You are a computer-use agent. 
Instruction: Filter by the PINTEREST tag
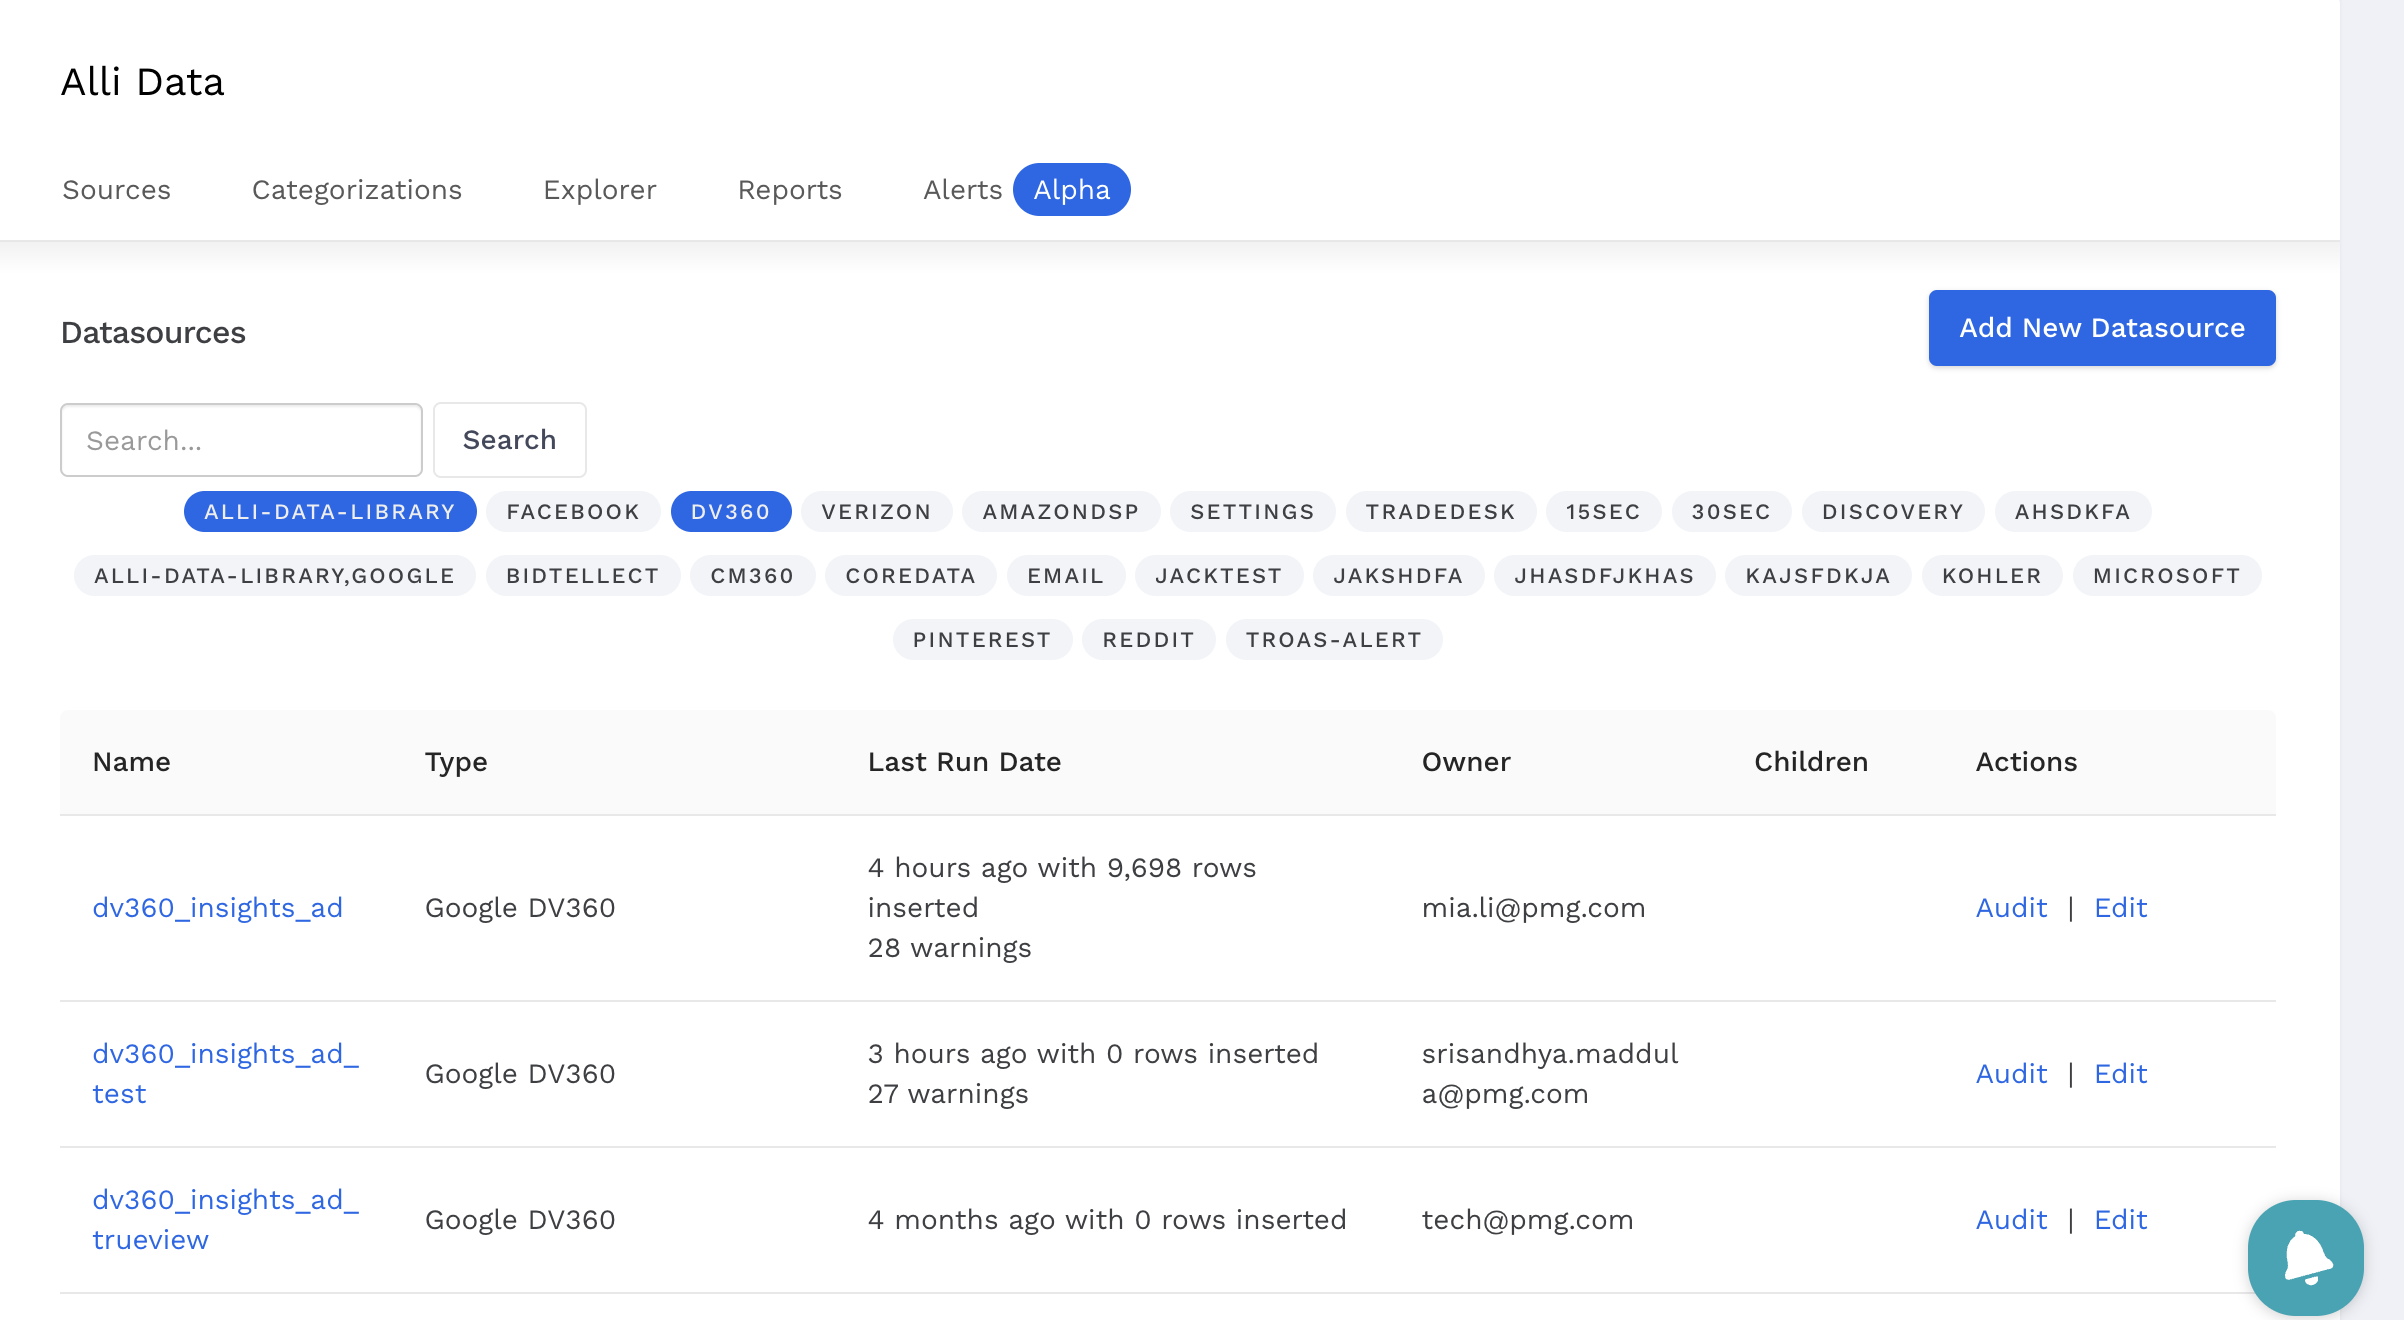click(981, 640)
